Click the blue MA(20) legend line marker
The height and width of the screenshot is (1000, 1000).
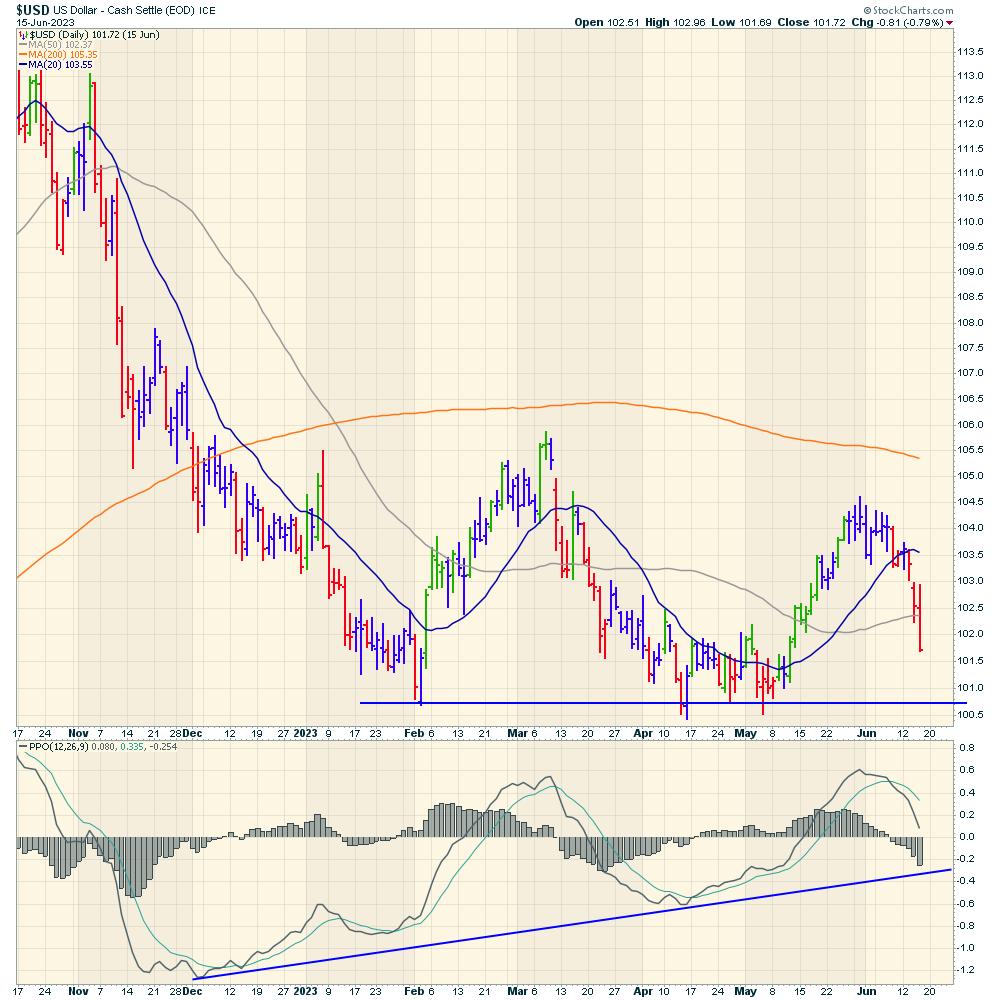(x=24, y=67)
